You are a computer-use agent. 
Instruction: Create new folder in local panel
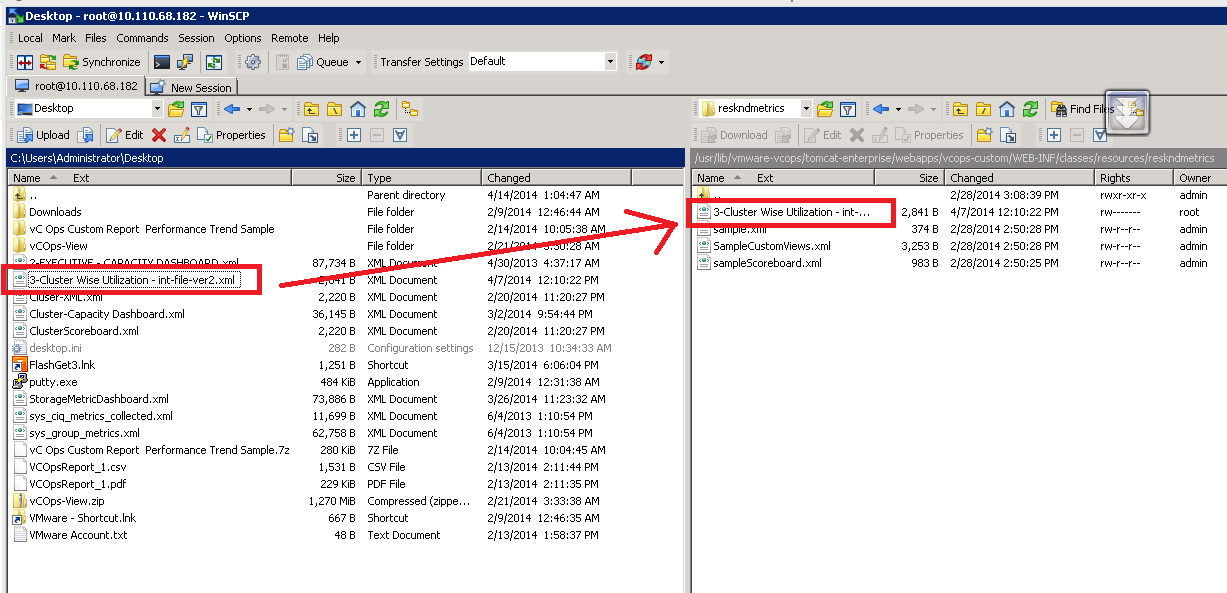[x=286, y=135]
